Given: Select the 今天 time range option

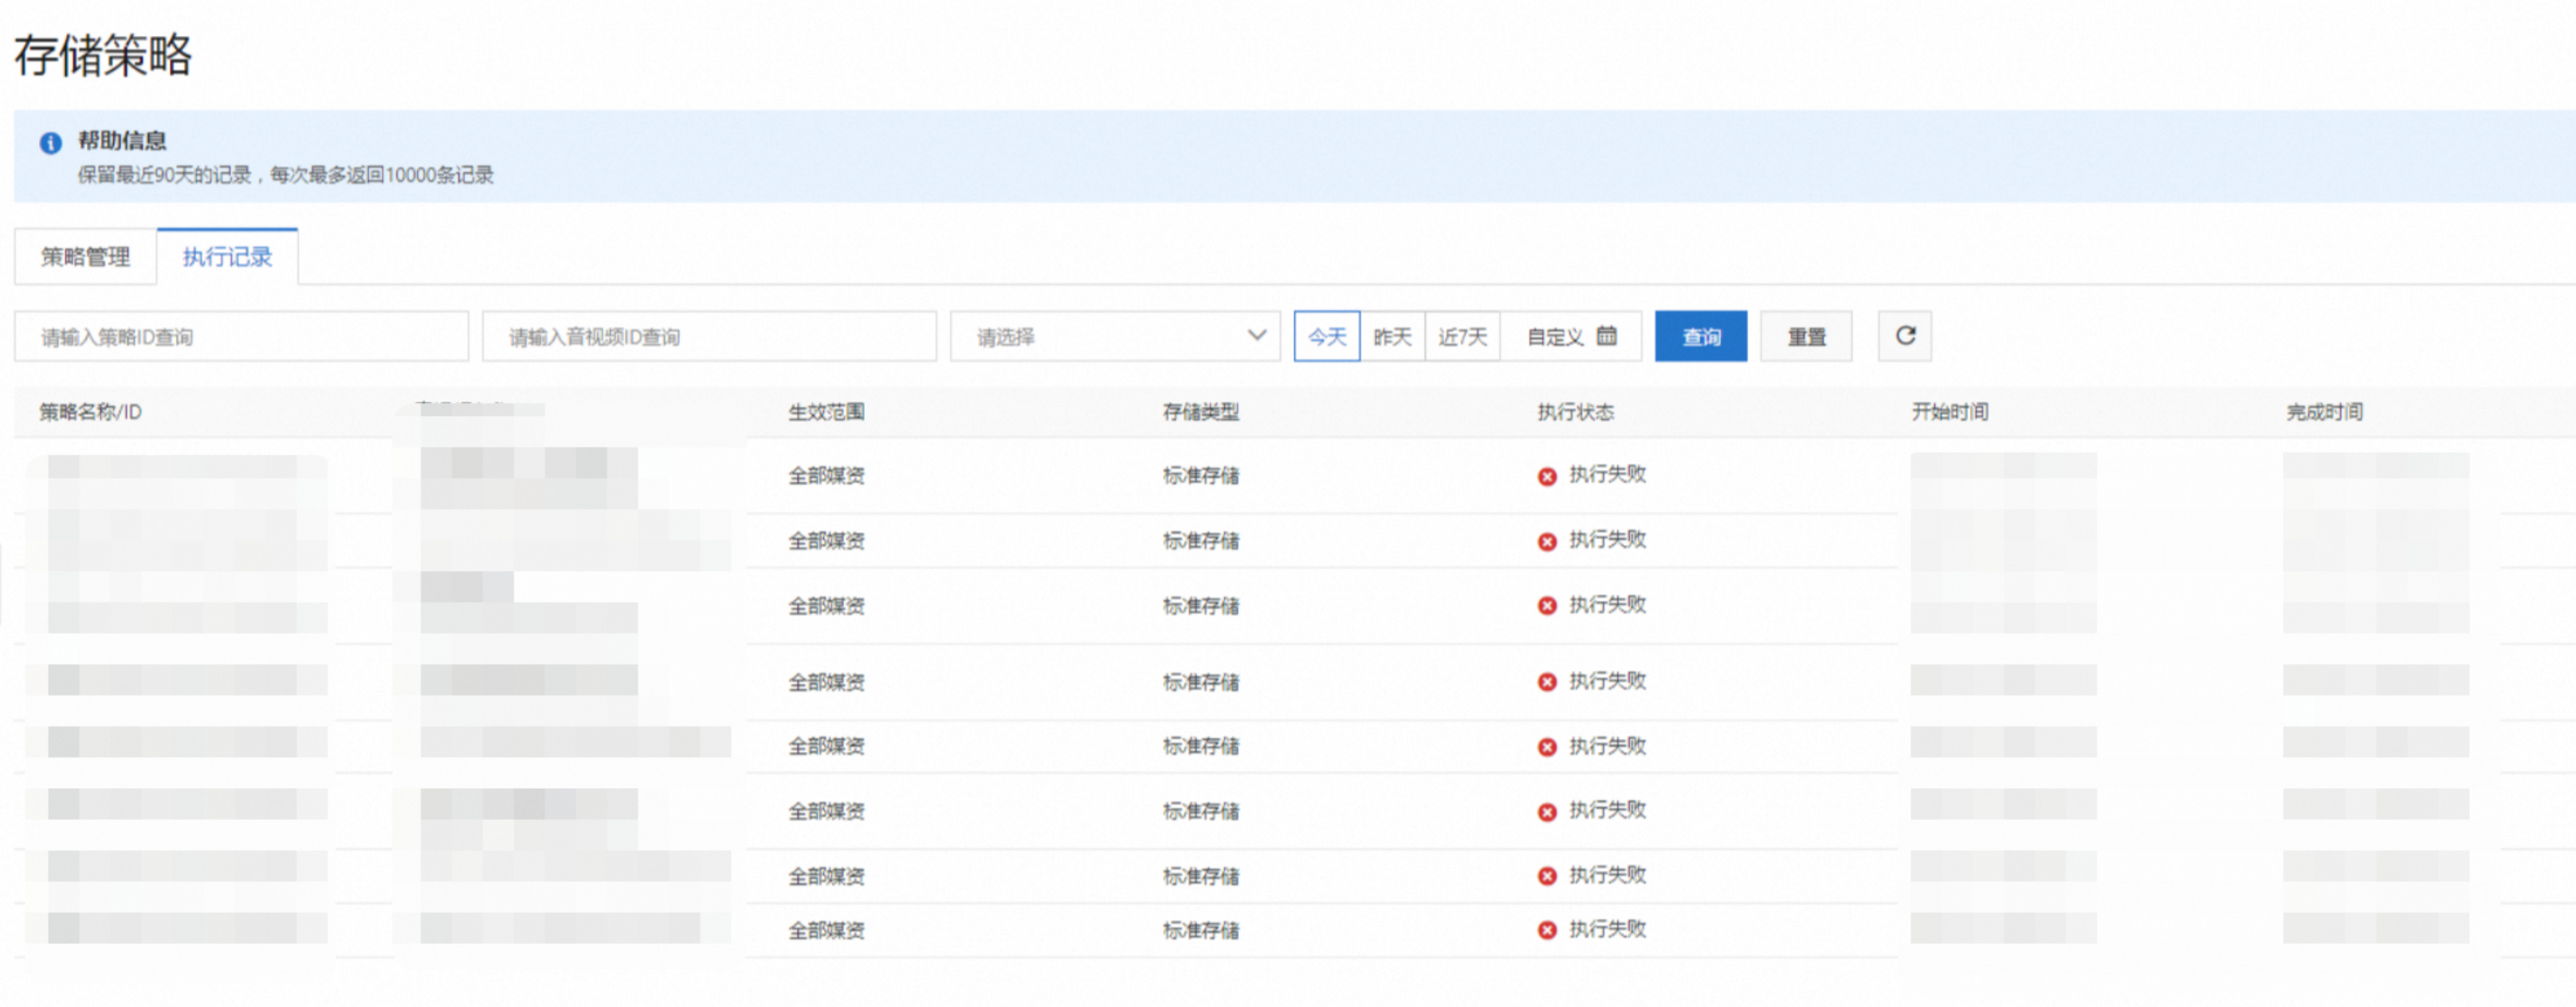Looking at the screenshot, I should [x=1326, y=336].
